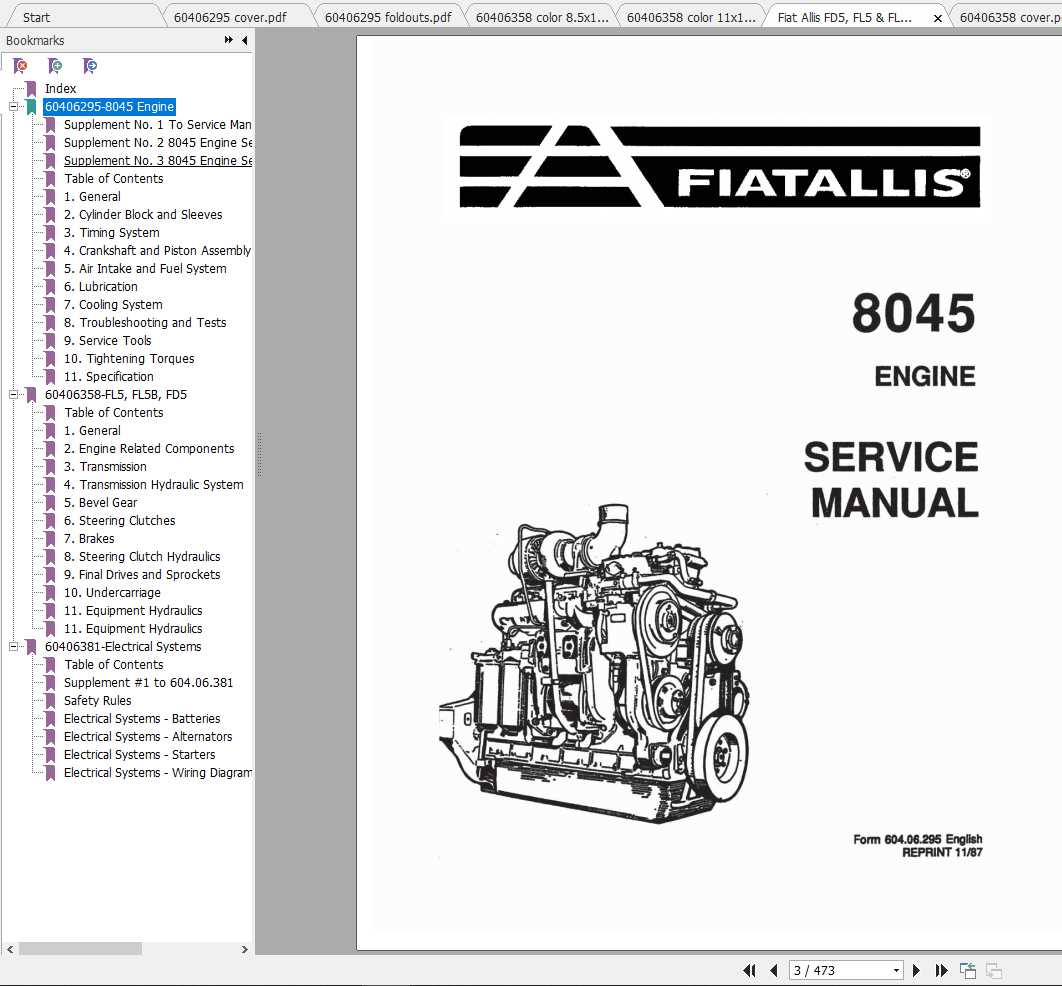
Task: Open 7. Brakes bookmark
Action: pyautogui.click(x=89, y=538)
